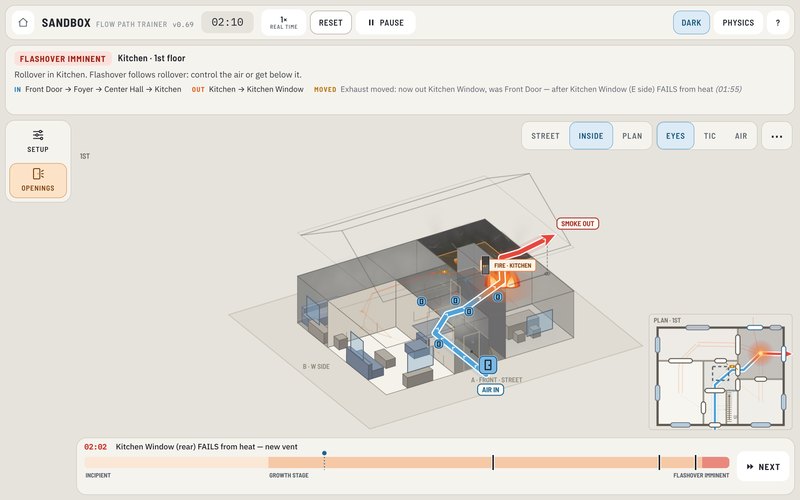Click the blue playhead dot on the timeline

[x=324, y=453]
